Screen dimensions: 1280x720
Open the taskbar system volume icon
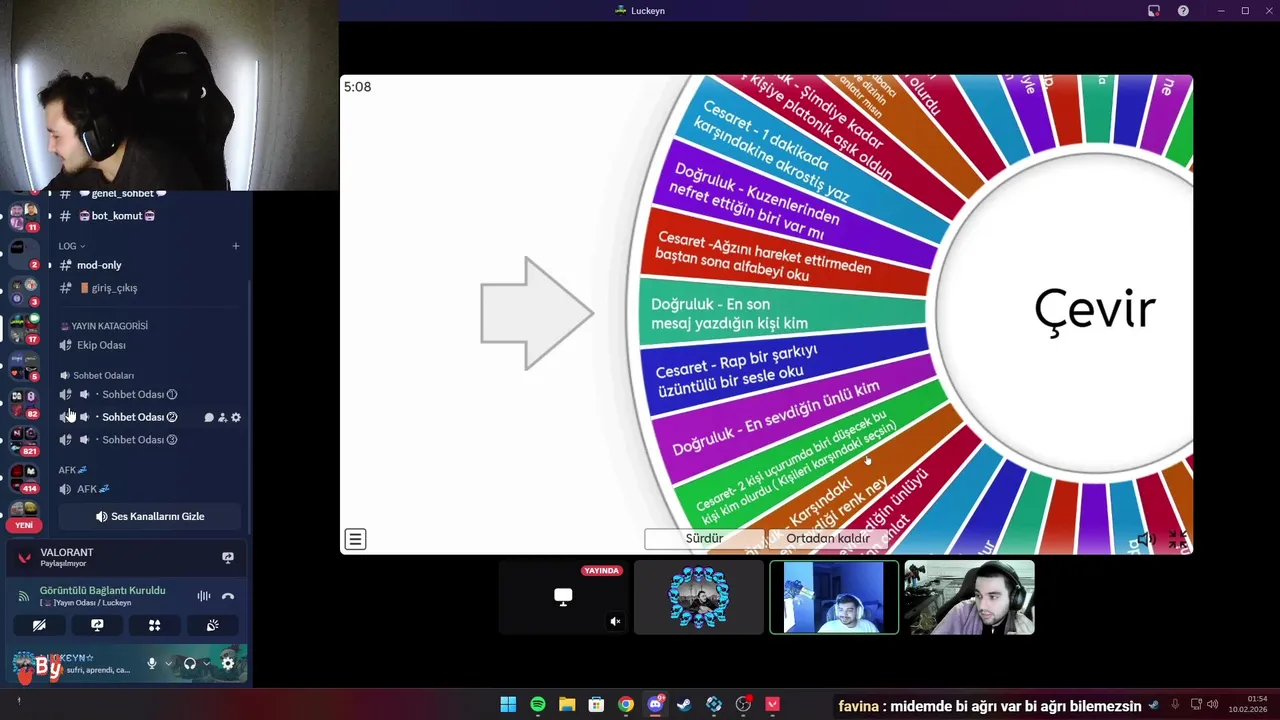[x=1212, y=705]
